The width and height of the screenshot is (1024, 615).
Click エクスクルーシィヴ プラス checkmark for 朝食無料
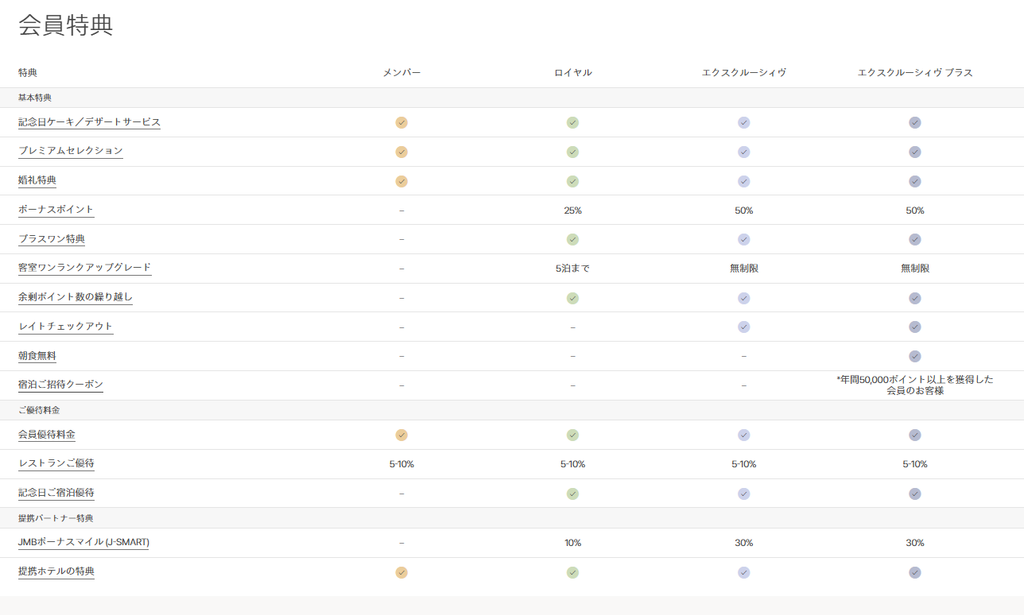click(915, 356)
